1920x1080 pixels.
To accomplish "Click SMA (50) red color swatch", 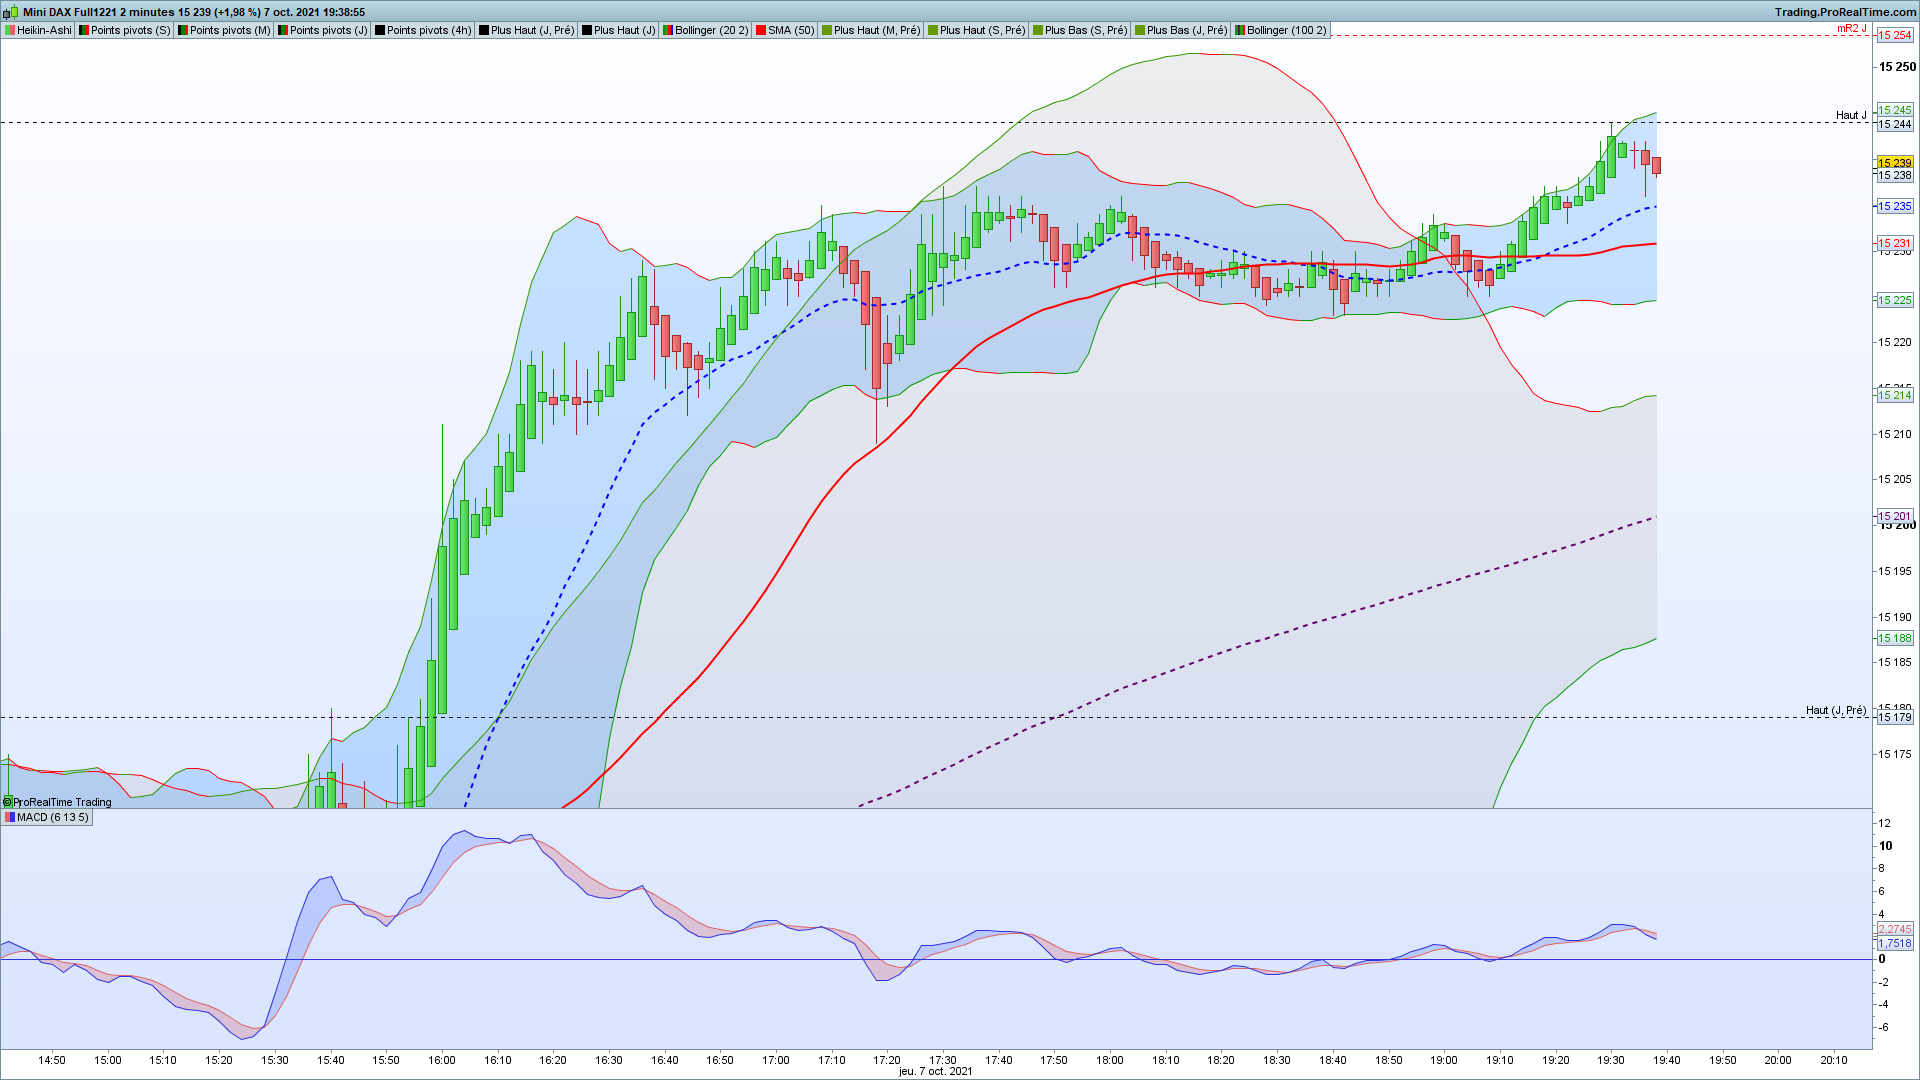I will click(761, 30).
